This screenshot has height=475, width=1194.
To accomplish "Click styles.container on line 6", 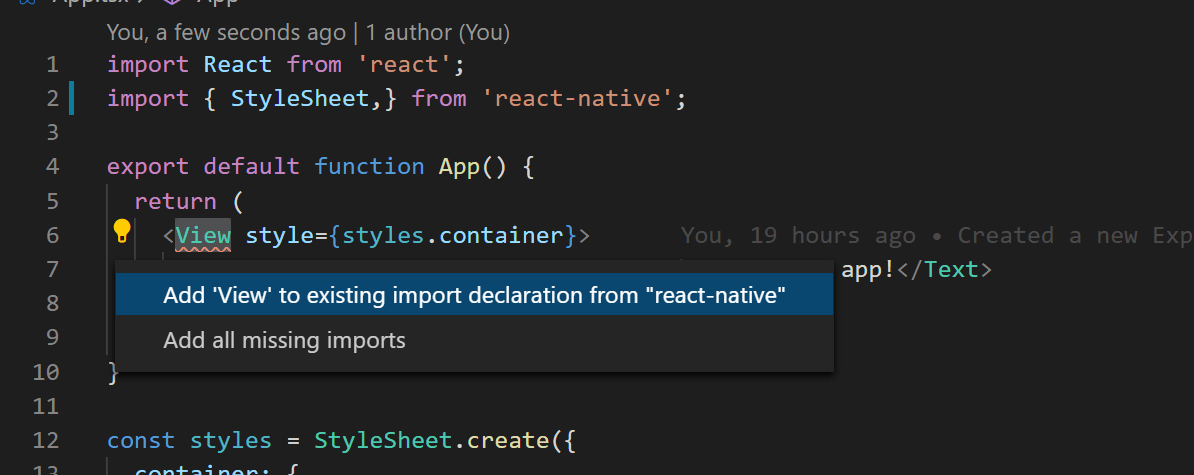I will click(x=452, y=235).
